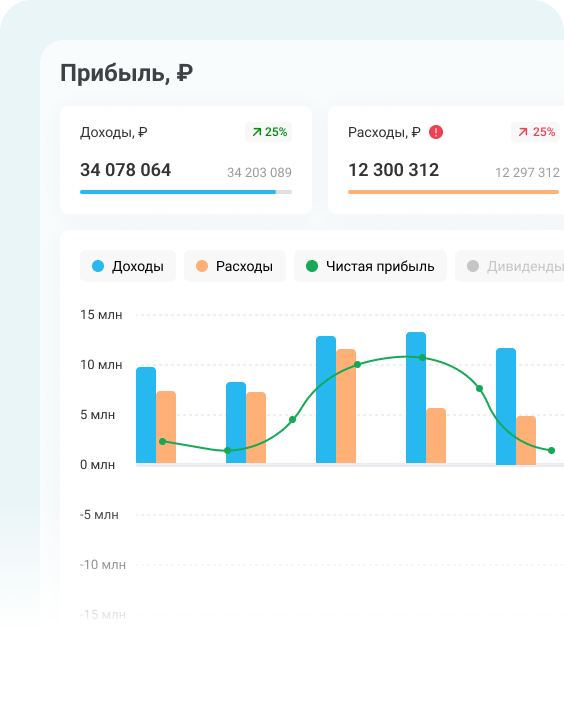Toggle the Доходы legend series
This screenshot has height=726, width=564.
[x=128, y=266]
